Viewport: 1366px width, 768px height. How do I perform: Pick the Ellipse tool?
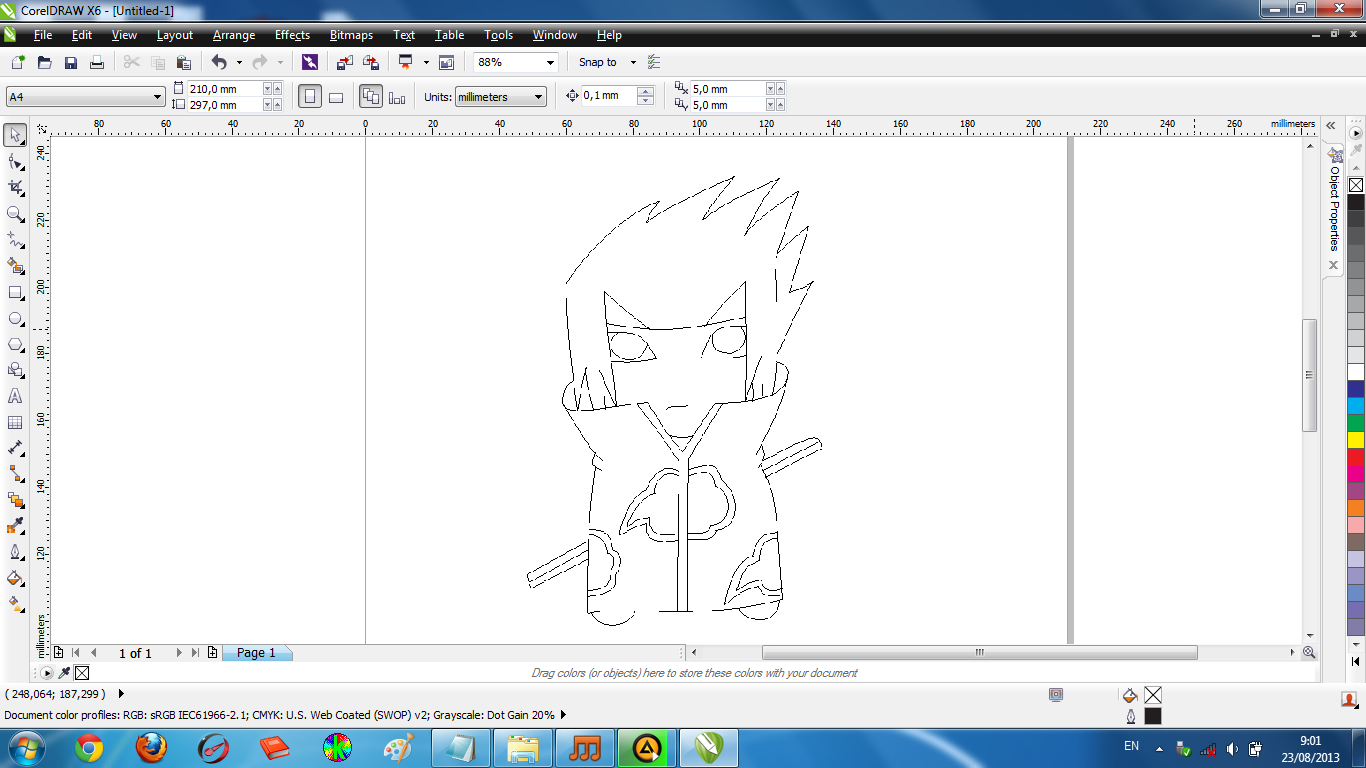pyautogui.click(x=15, y=318)
